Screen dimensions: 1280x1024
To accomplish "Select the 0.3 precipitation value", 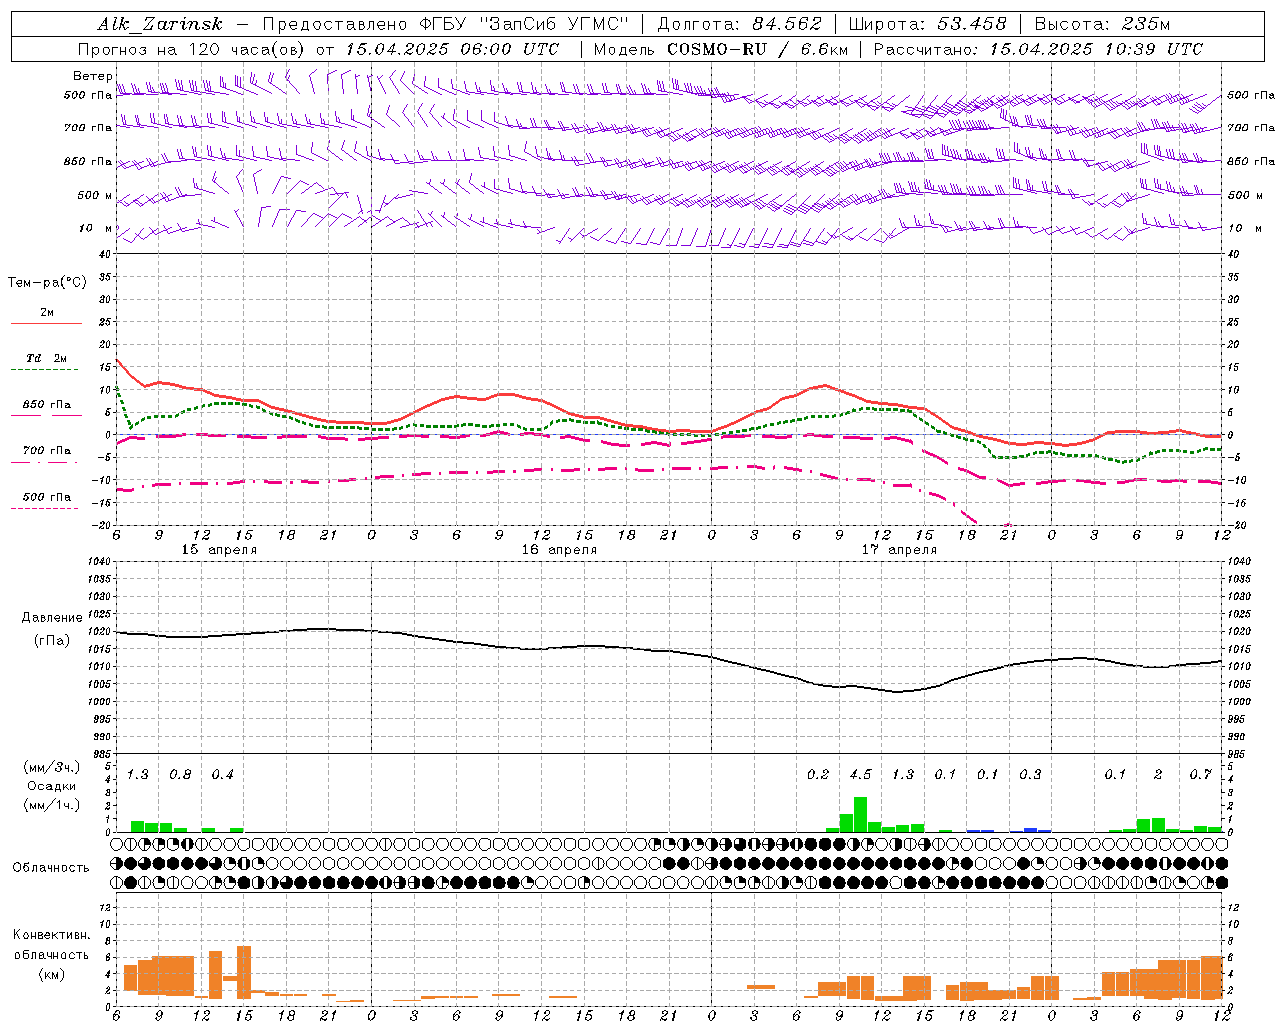I will tap(1030, 774).
